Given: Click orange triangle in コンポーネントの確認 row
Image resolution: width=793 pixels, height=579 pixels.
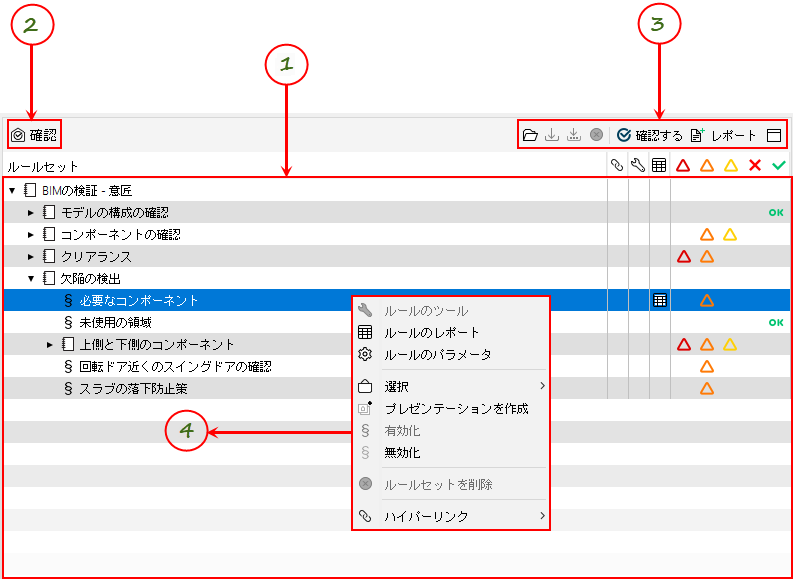Looking at the screenshot, I should coord(707,235).
